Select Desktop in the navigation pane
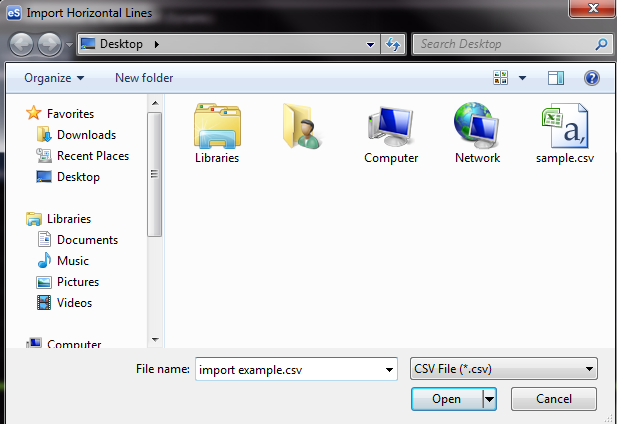The height and width of the screenshot is (424, 617). [68, 177]
